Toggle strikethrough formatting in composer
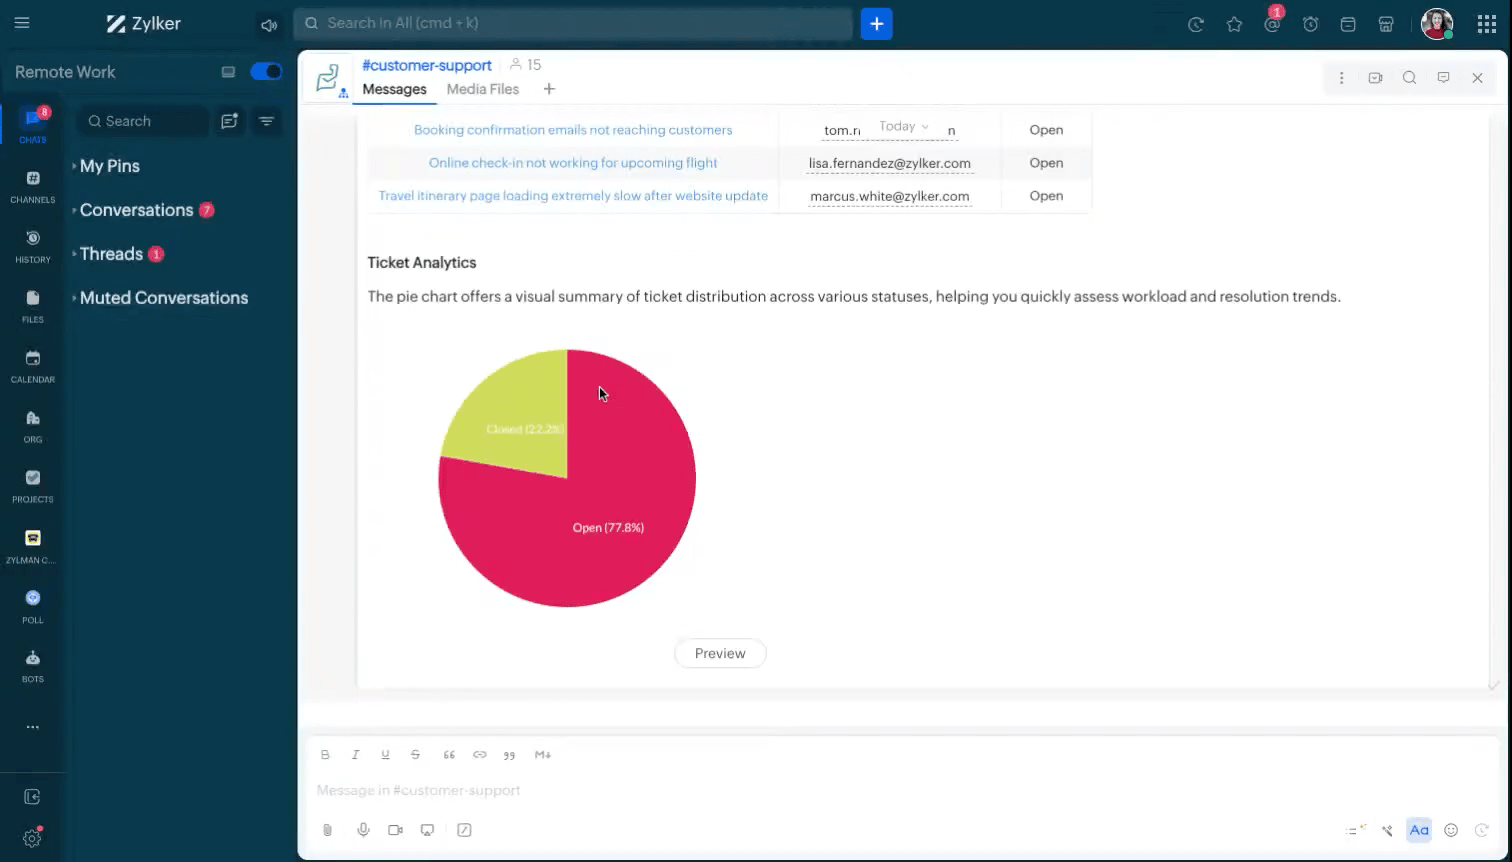 pyautogui.click(x=415, y=755)
